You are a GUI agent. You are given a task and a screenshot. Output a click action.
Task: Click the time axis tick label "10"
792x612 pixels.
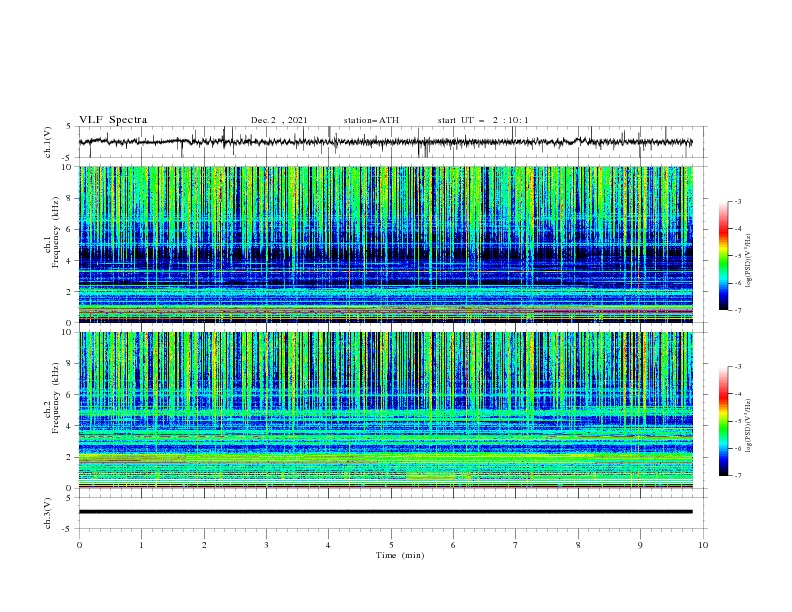tap(703, 545)
